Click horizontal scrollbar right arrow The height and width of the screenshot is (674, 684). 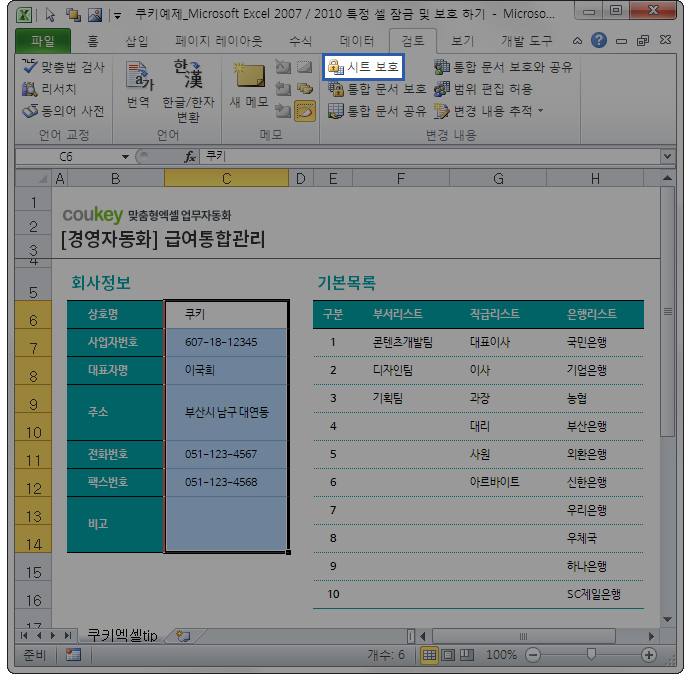coord(651,636)
